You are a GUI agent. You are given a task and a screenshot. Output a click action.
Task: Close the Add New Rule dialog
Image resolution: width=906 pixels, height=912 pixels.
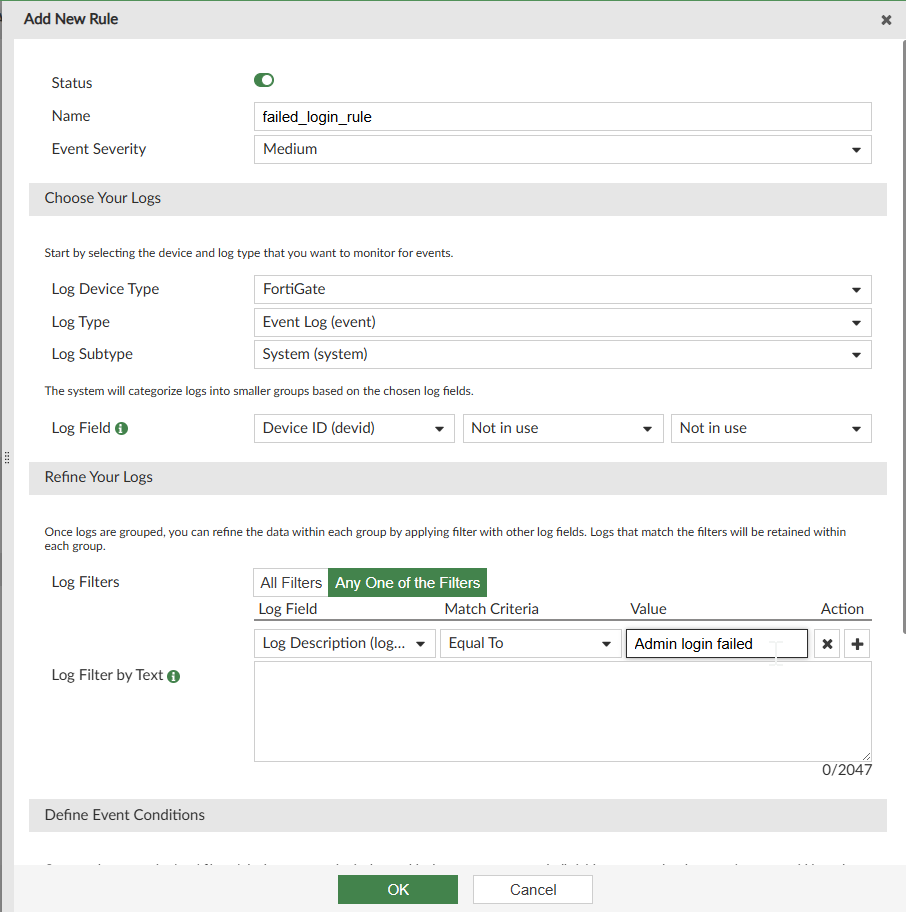(x=886, y=20)
